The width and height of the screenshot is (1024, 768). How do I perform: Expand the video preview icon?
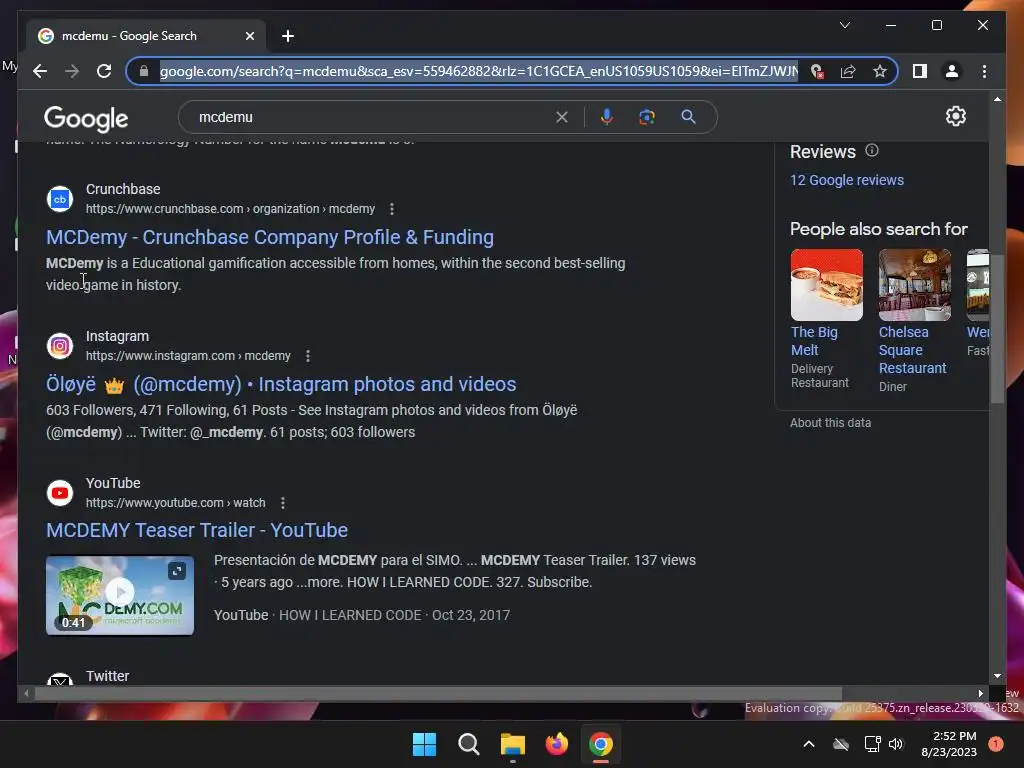pos(177,571)
